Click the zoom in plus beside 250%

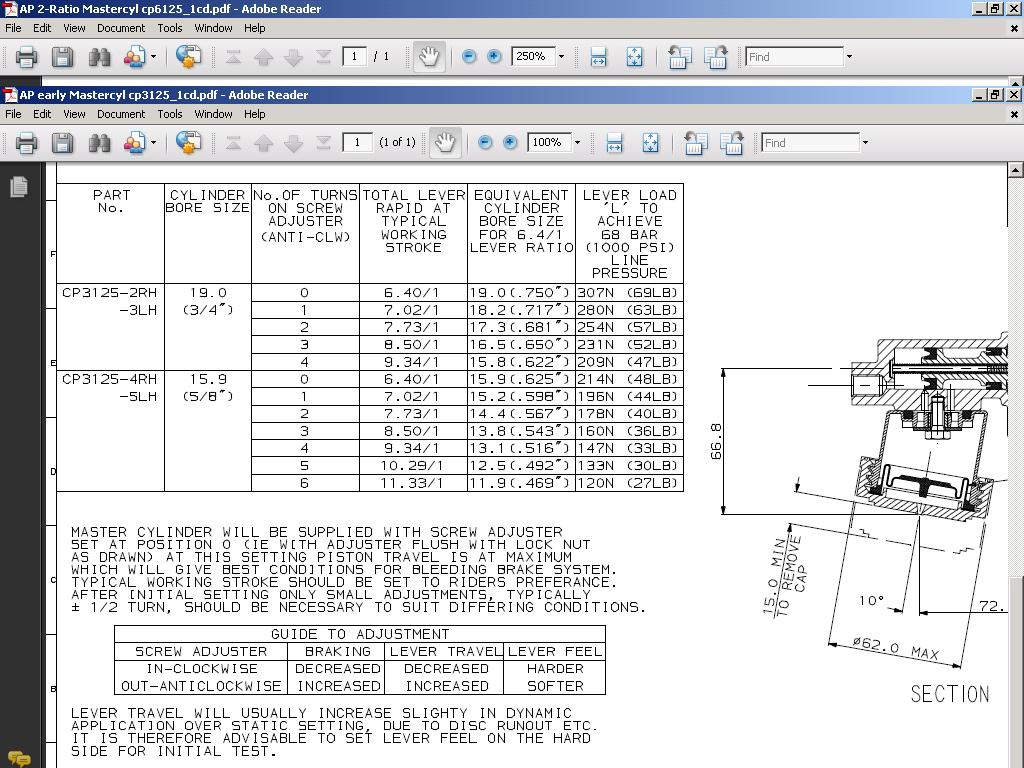(494, 57)
